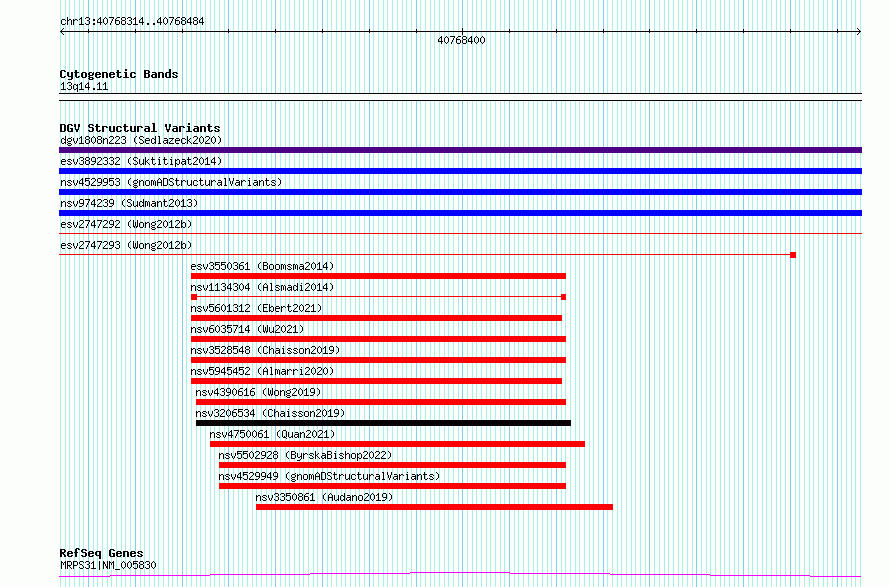Click the right end marker of nsv1134304
890x587 pixels.
[x=563, y=297]
